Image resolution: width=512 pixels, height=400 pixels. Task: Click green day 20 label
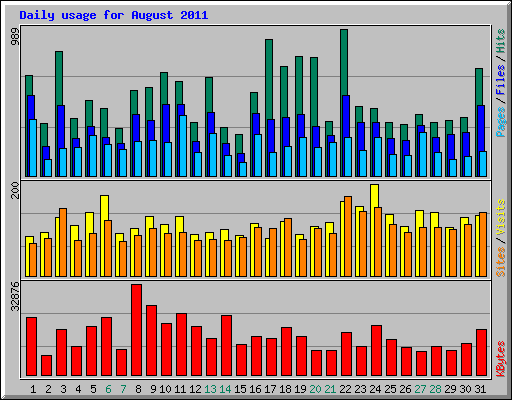315,389
